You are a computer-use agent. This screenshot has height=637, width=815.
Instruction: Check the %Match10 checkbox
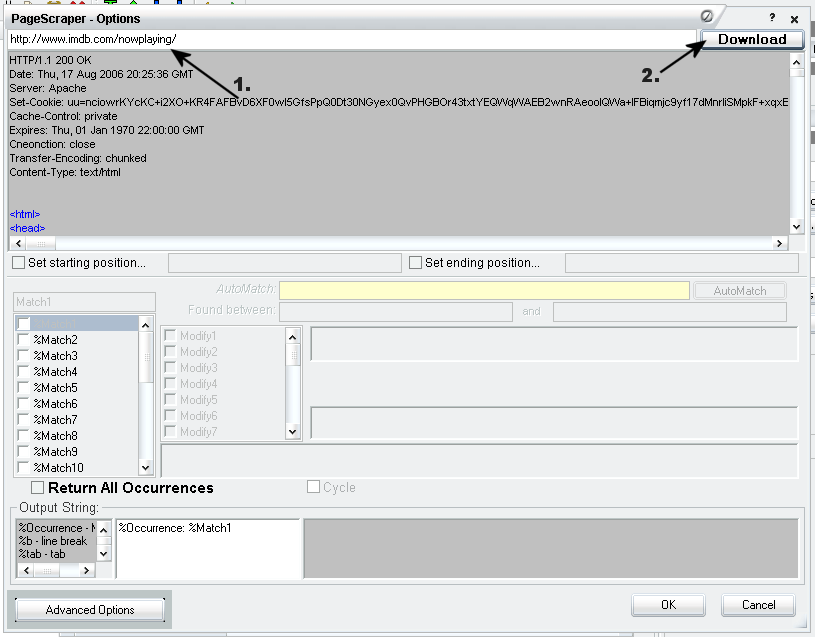[x=23, y=468]
